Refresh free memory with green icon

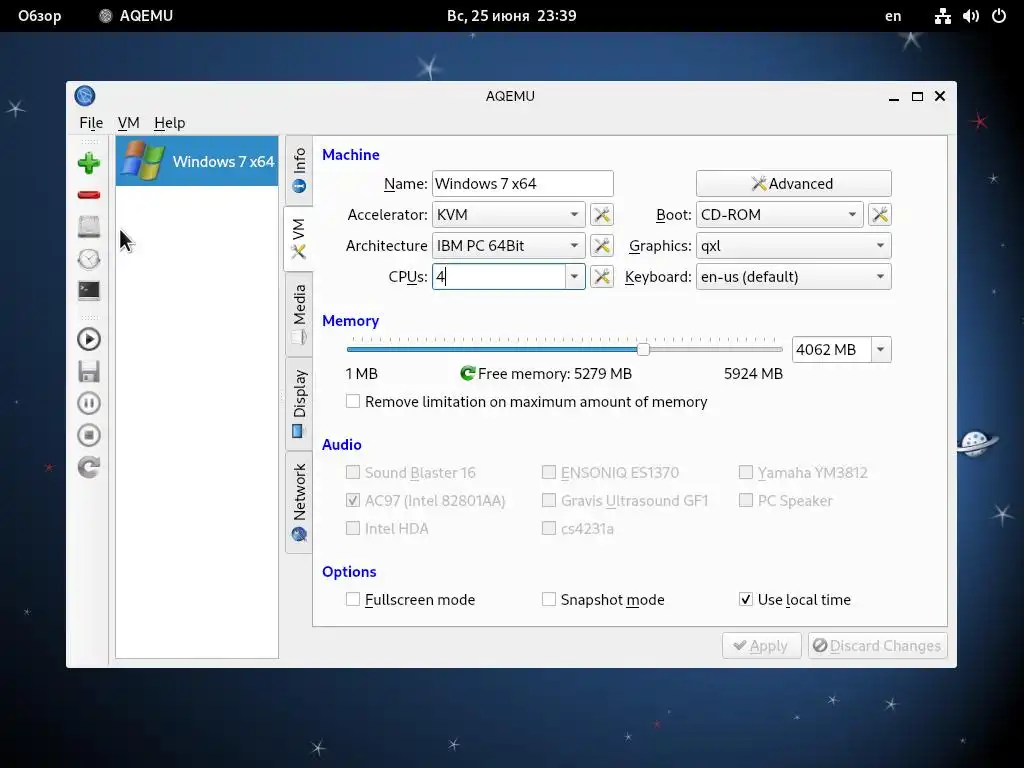(x=467, y=374)
